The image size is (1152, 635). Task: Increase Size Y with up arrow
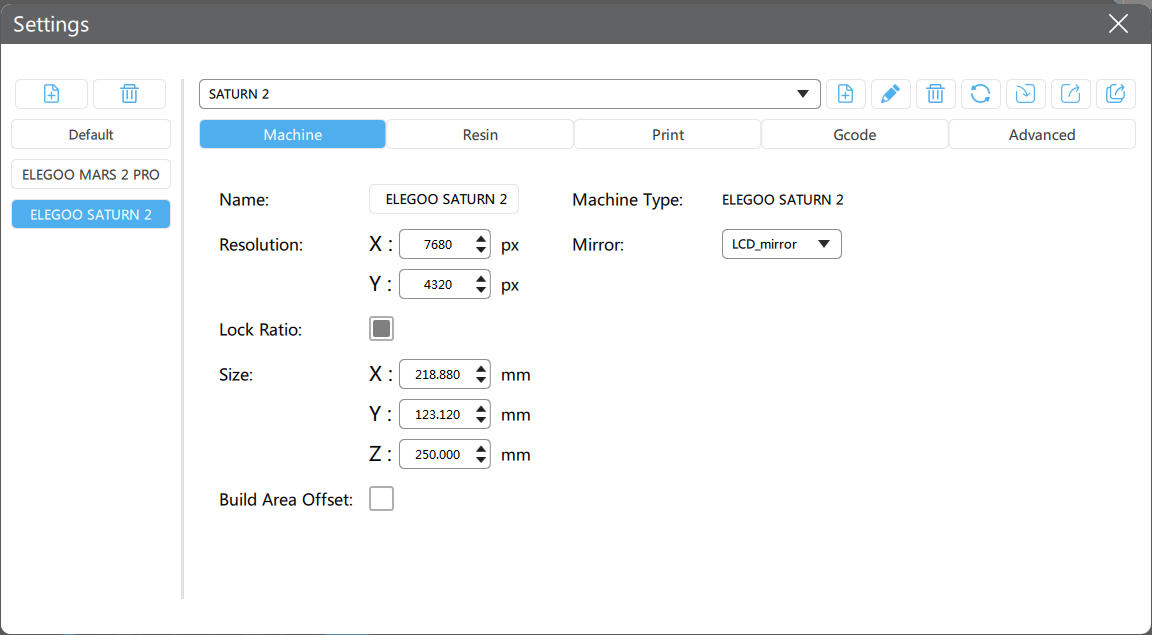[481, 408]
